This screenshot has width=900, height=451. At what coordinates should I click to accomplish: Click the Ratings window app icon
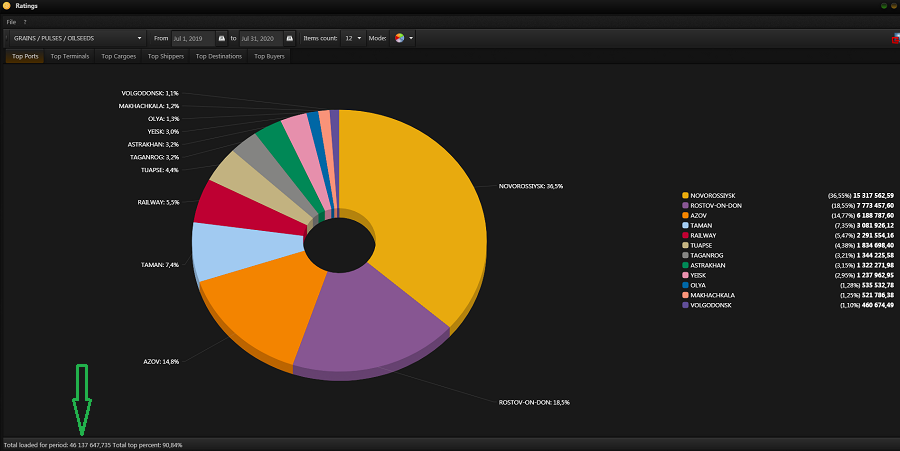tap(7, 6)
